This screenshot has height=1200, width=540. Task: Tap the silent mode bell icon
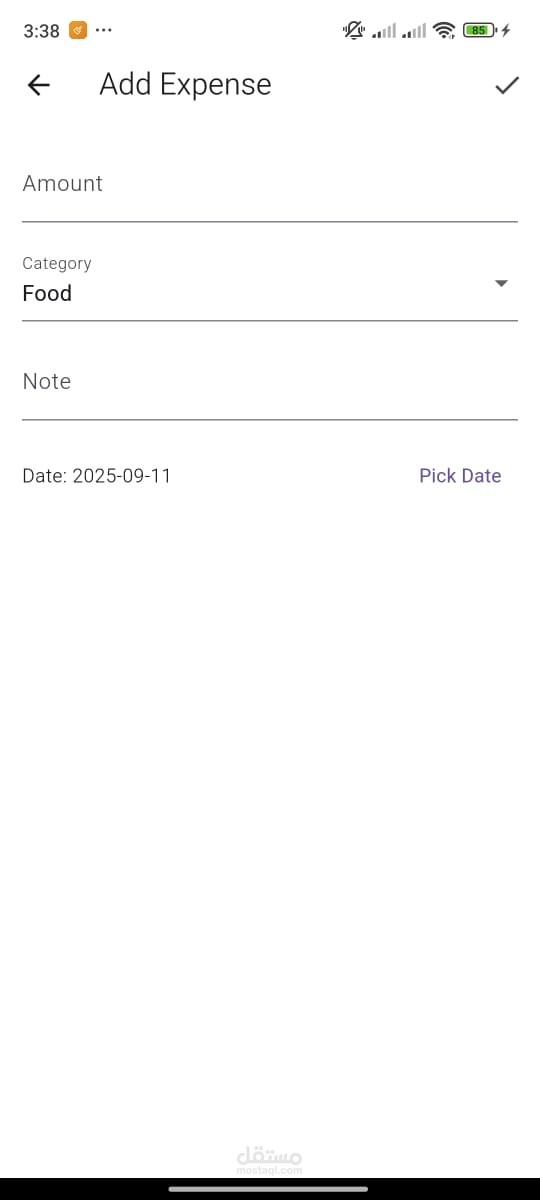click(x=354, y=30)
